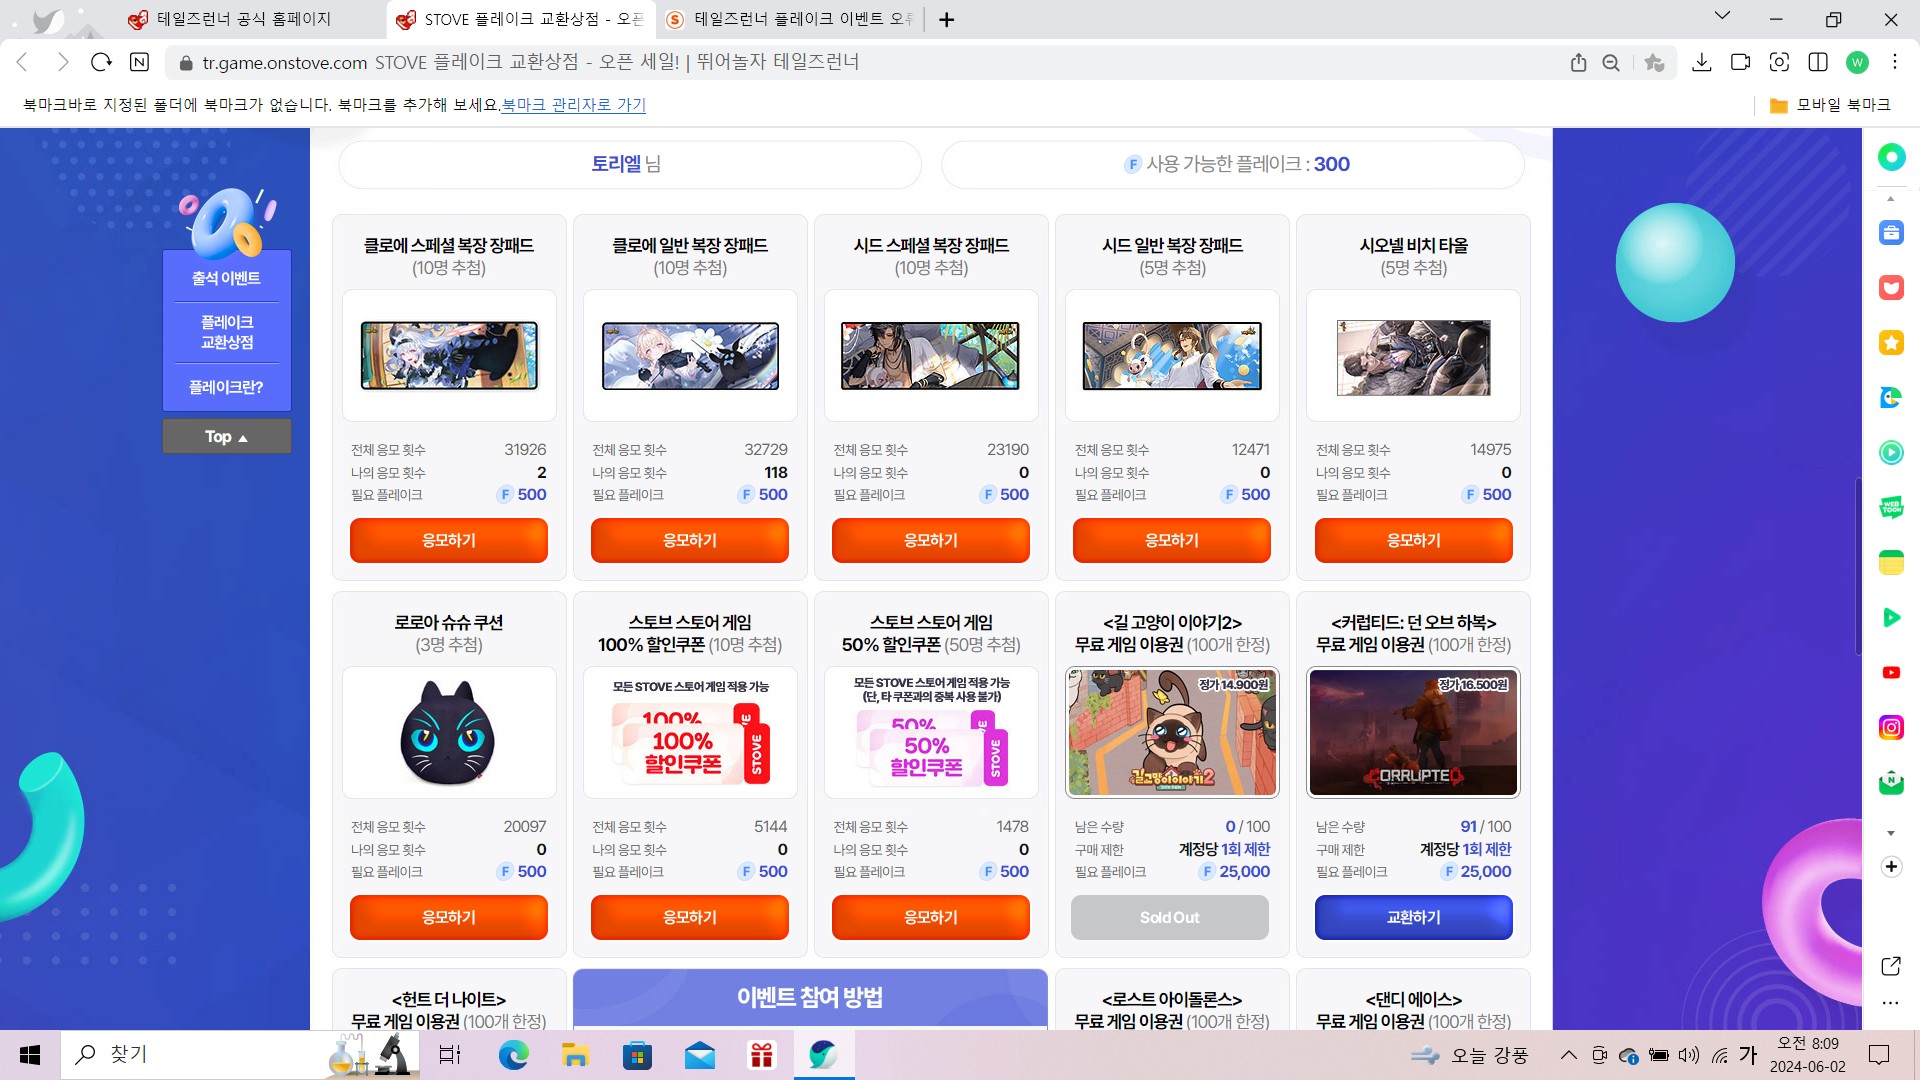Apply for 시오넬 비치 타올
1920x1080 pixels.
coord(1414,540)
